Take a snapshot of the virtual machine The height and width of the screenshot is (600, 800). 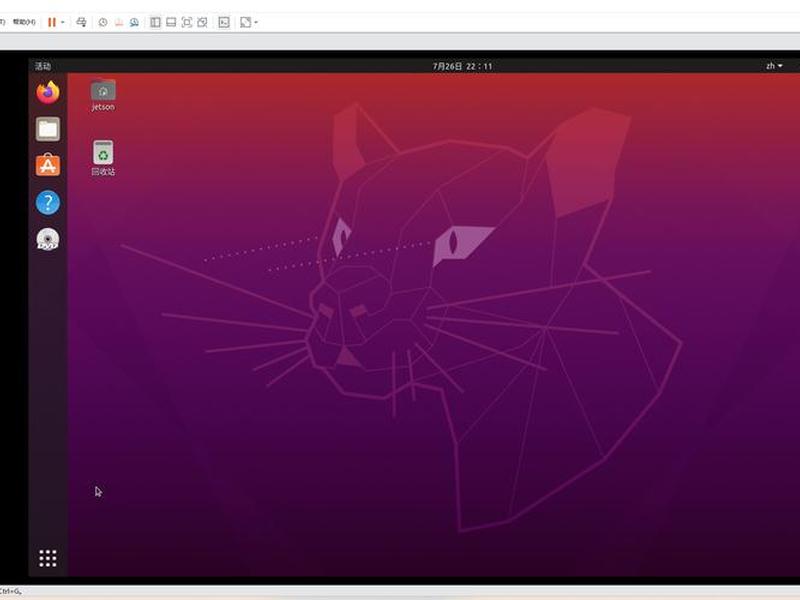pos(103,22)
